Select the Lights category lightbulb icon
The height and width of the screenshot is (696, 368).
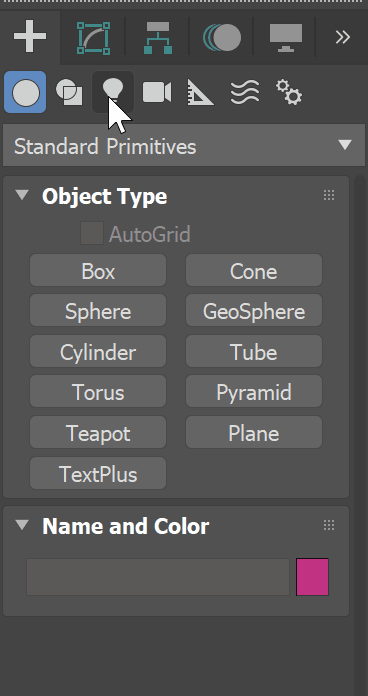[113, 92]
